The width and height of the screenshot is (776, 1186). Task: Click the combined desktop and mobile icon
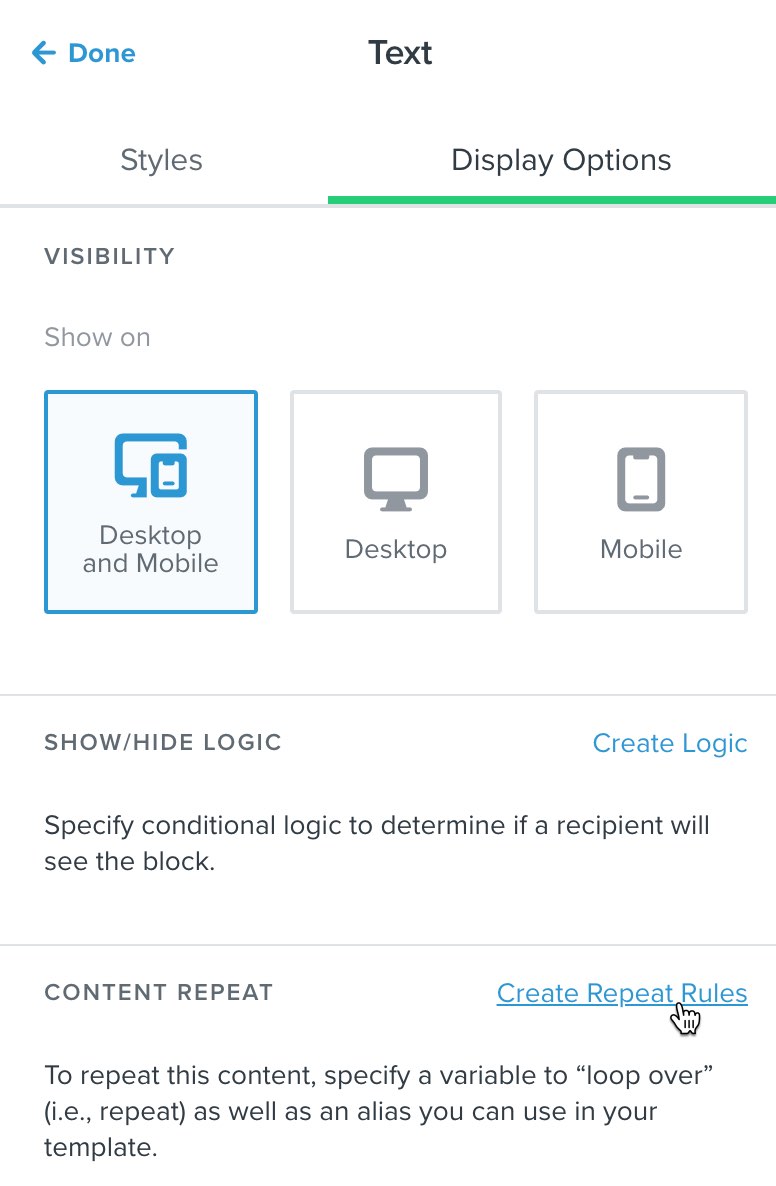[151, 465]
